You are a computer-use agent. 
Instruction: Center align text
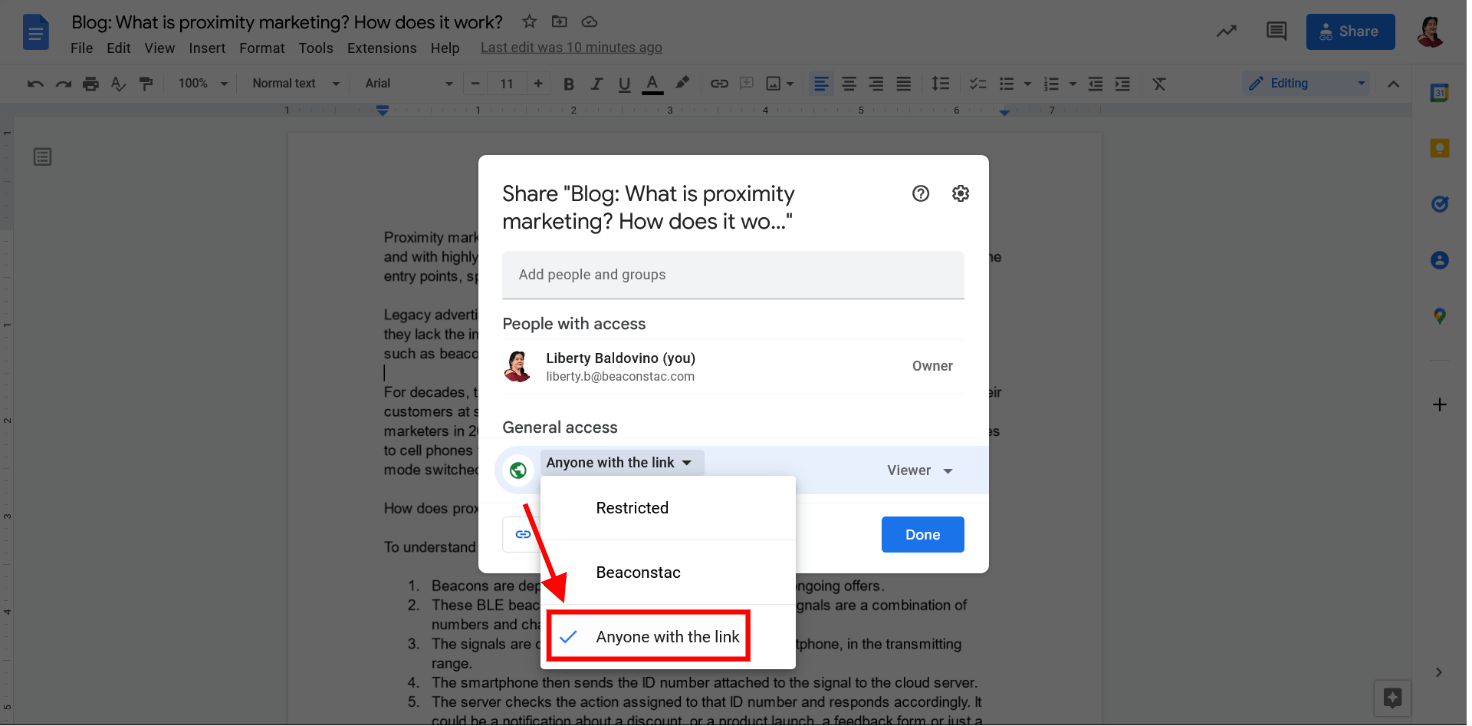[849, 84]
